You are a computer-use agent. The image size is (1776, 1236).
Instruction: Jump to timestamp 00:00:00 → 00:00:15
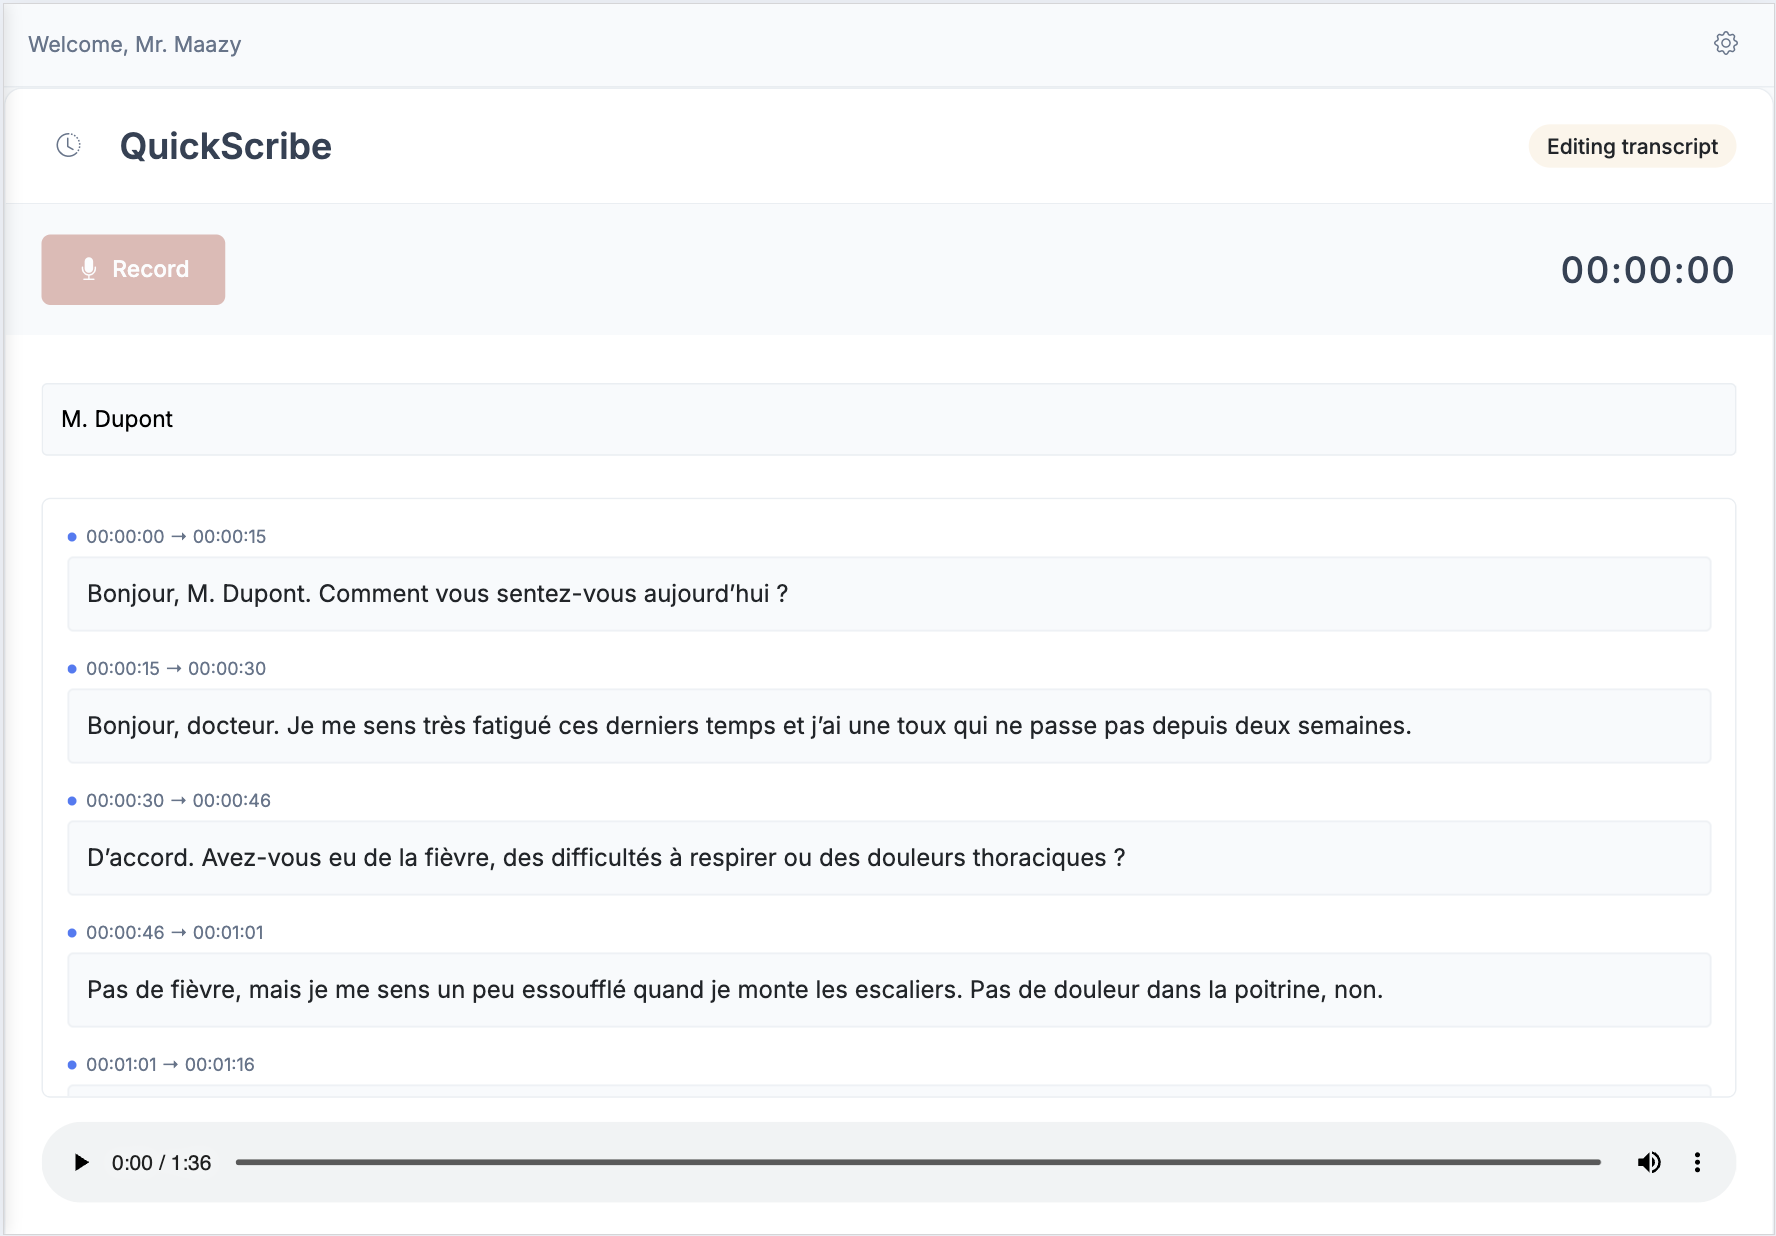(176, 536)
